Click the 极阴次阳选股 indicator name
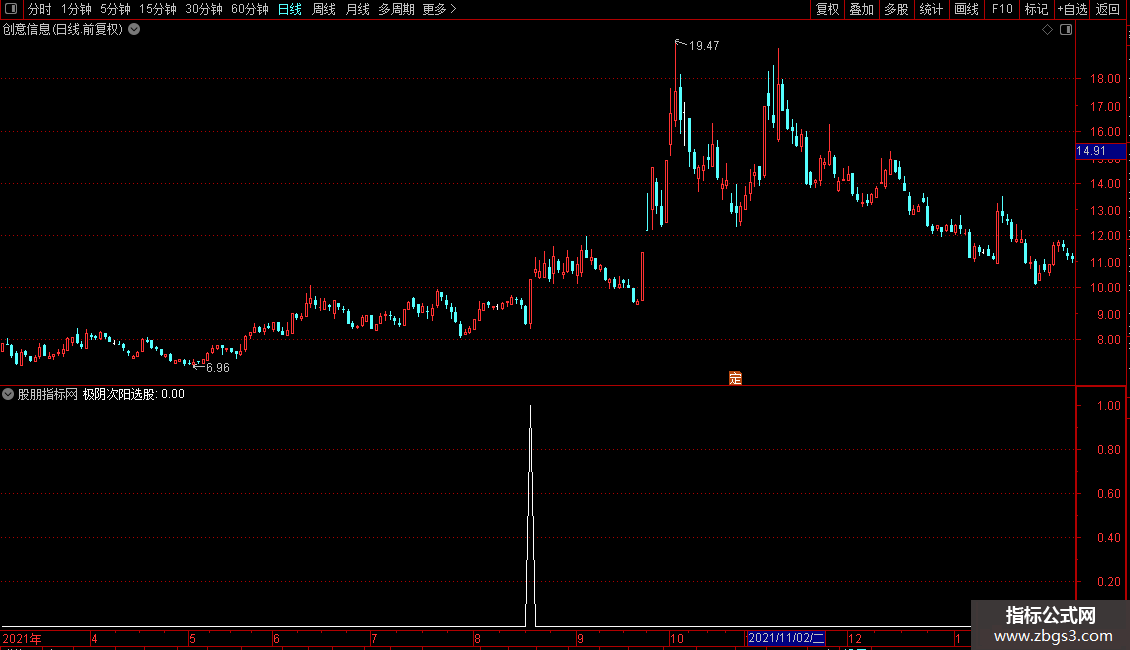The width and height of the screenshot is (1130, 650). tap(118, 394)
